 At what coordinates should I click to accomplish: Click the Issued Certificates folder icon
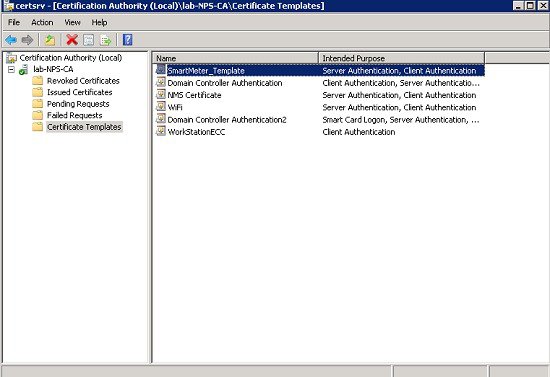click(38, 92)
